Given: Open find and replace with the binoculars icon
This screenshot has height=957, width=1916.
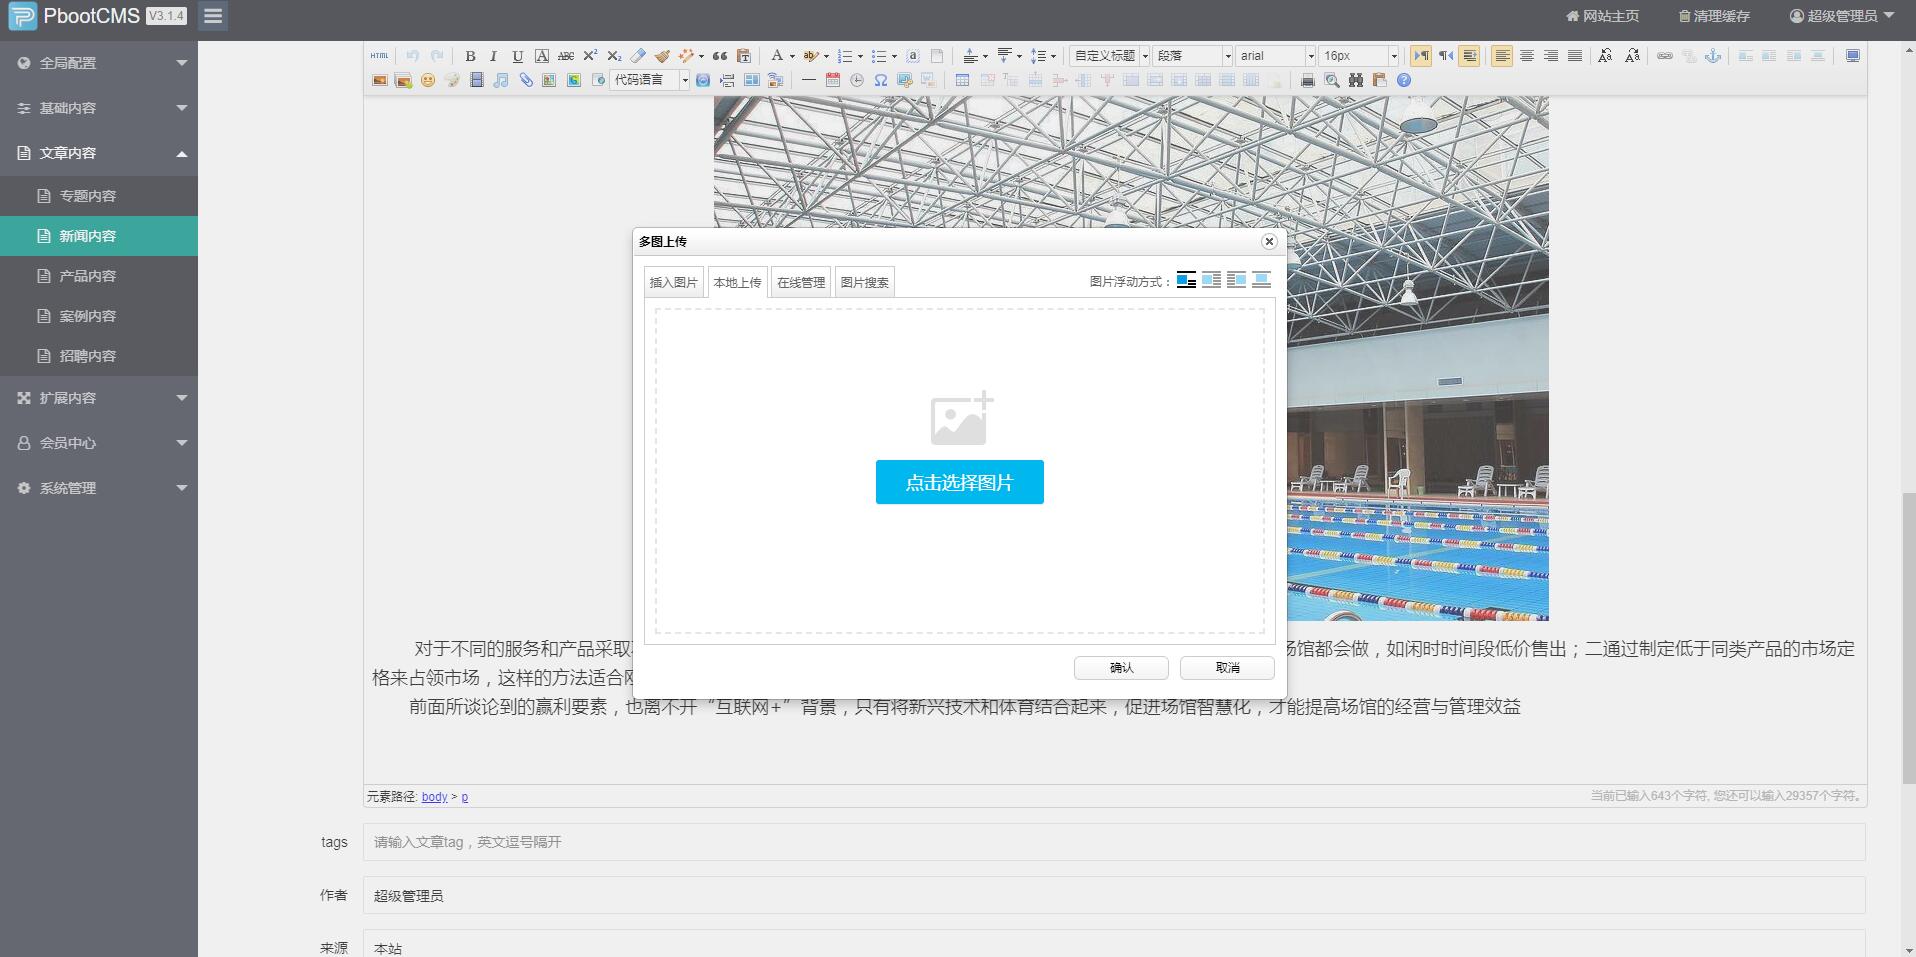Looking at the screenshot, I should [x=1355, y=81].
